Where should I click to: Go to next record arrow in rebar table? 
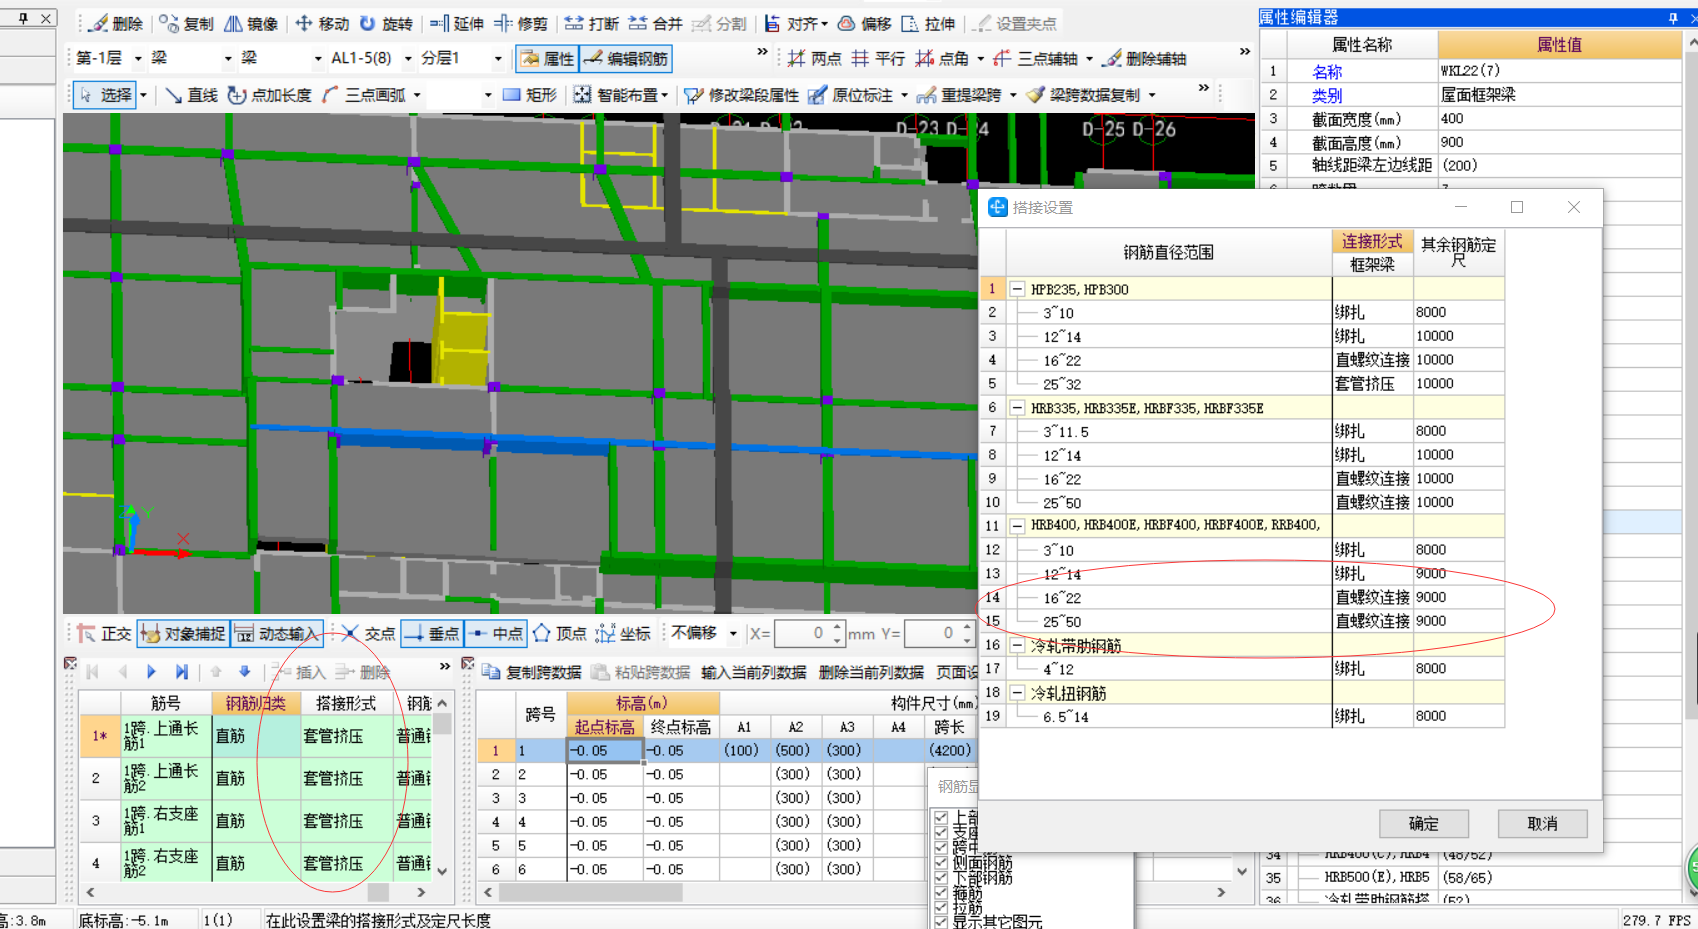(151, 672)
